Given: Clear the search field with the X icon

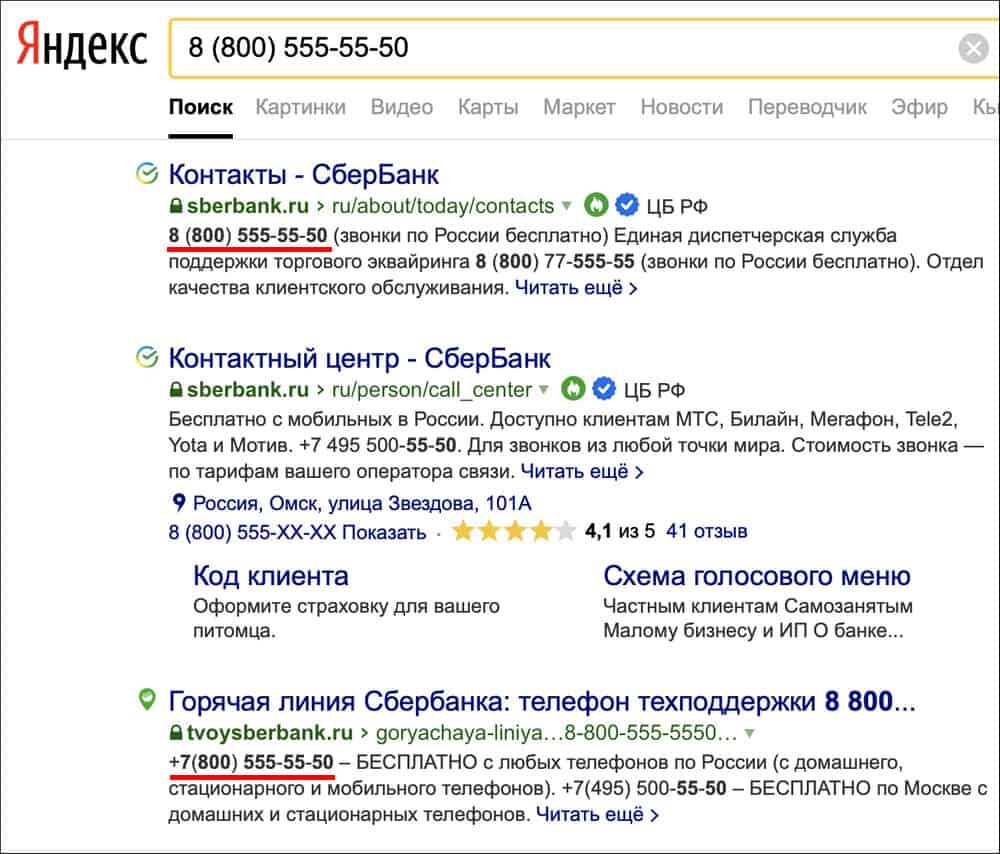Looking at the screenshot, I should [x=973, y=48].
